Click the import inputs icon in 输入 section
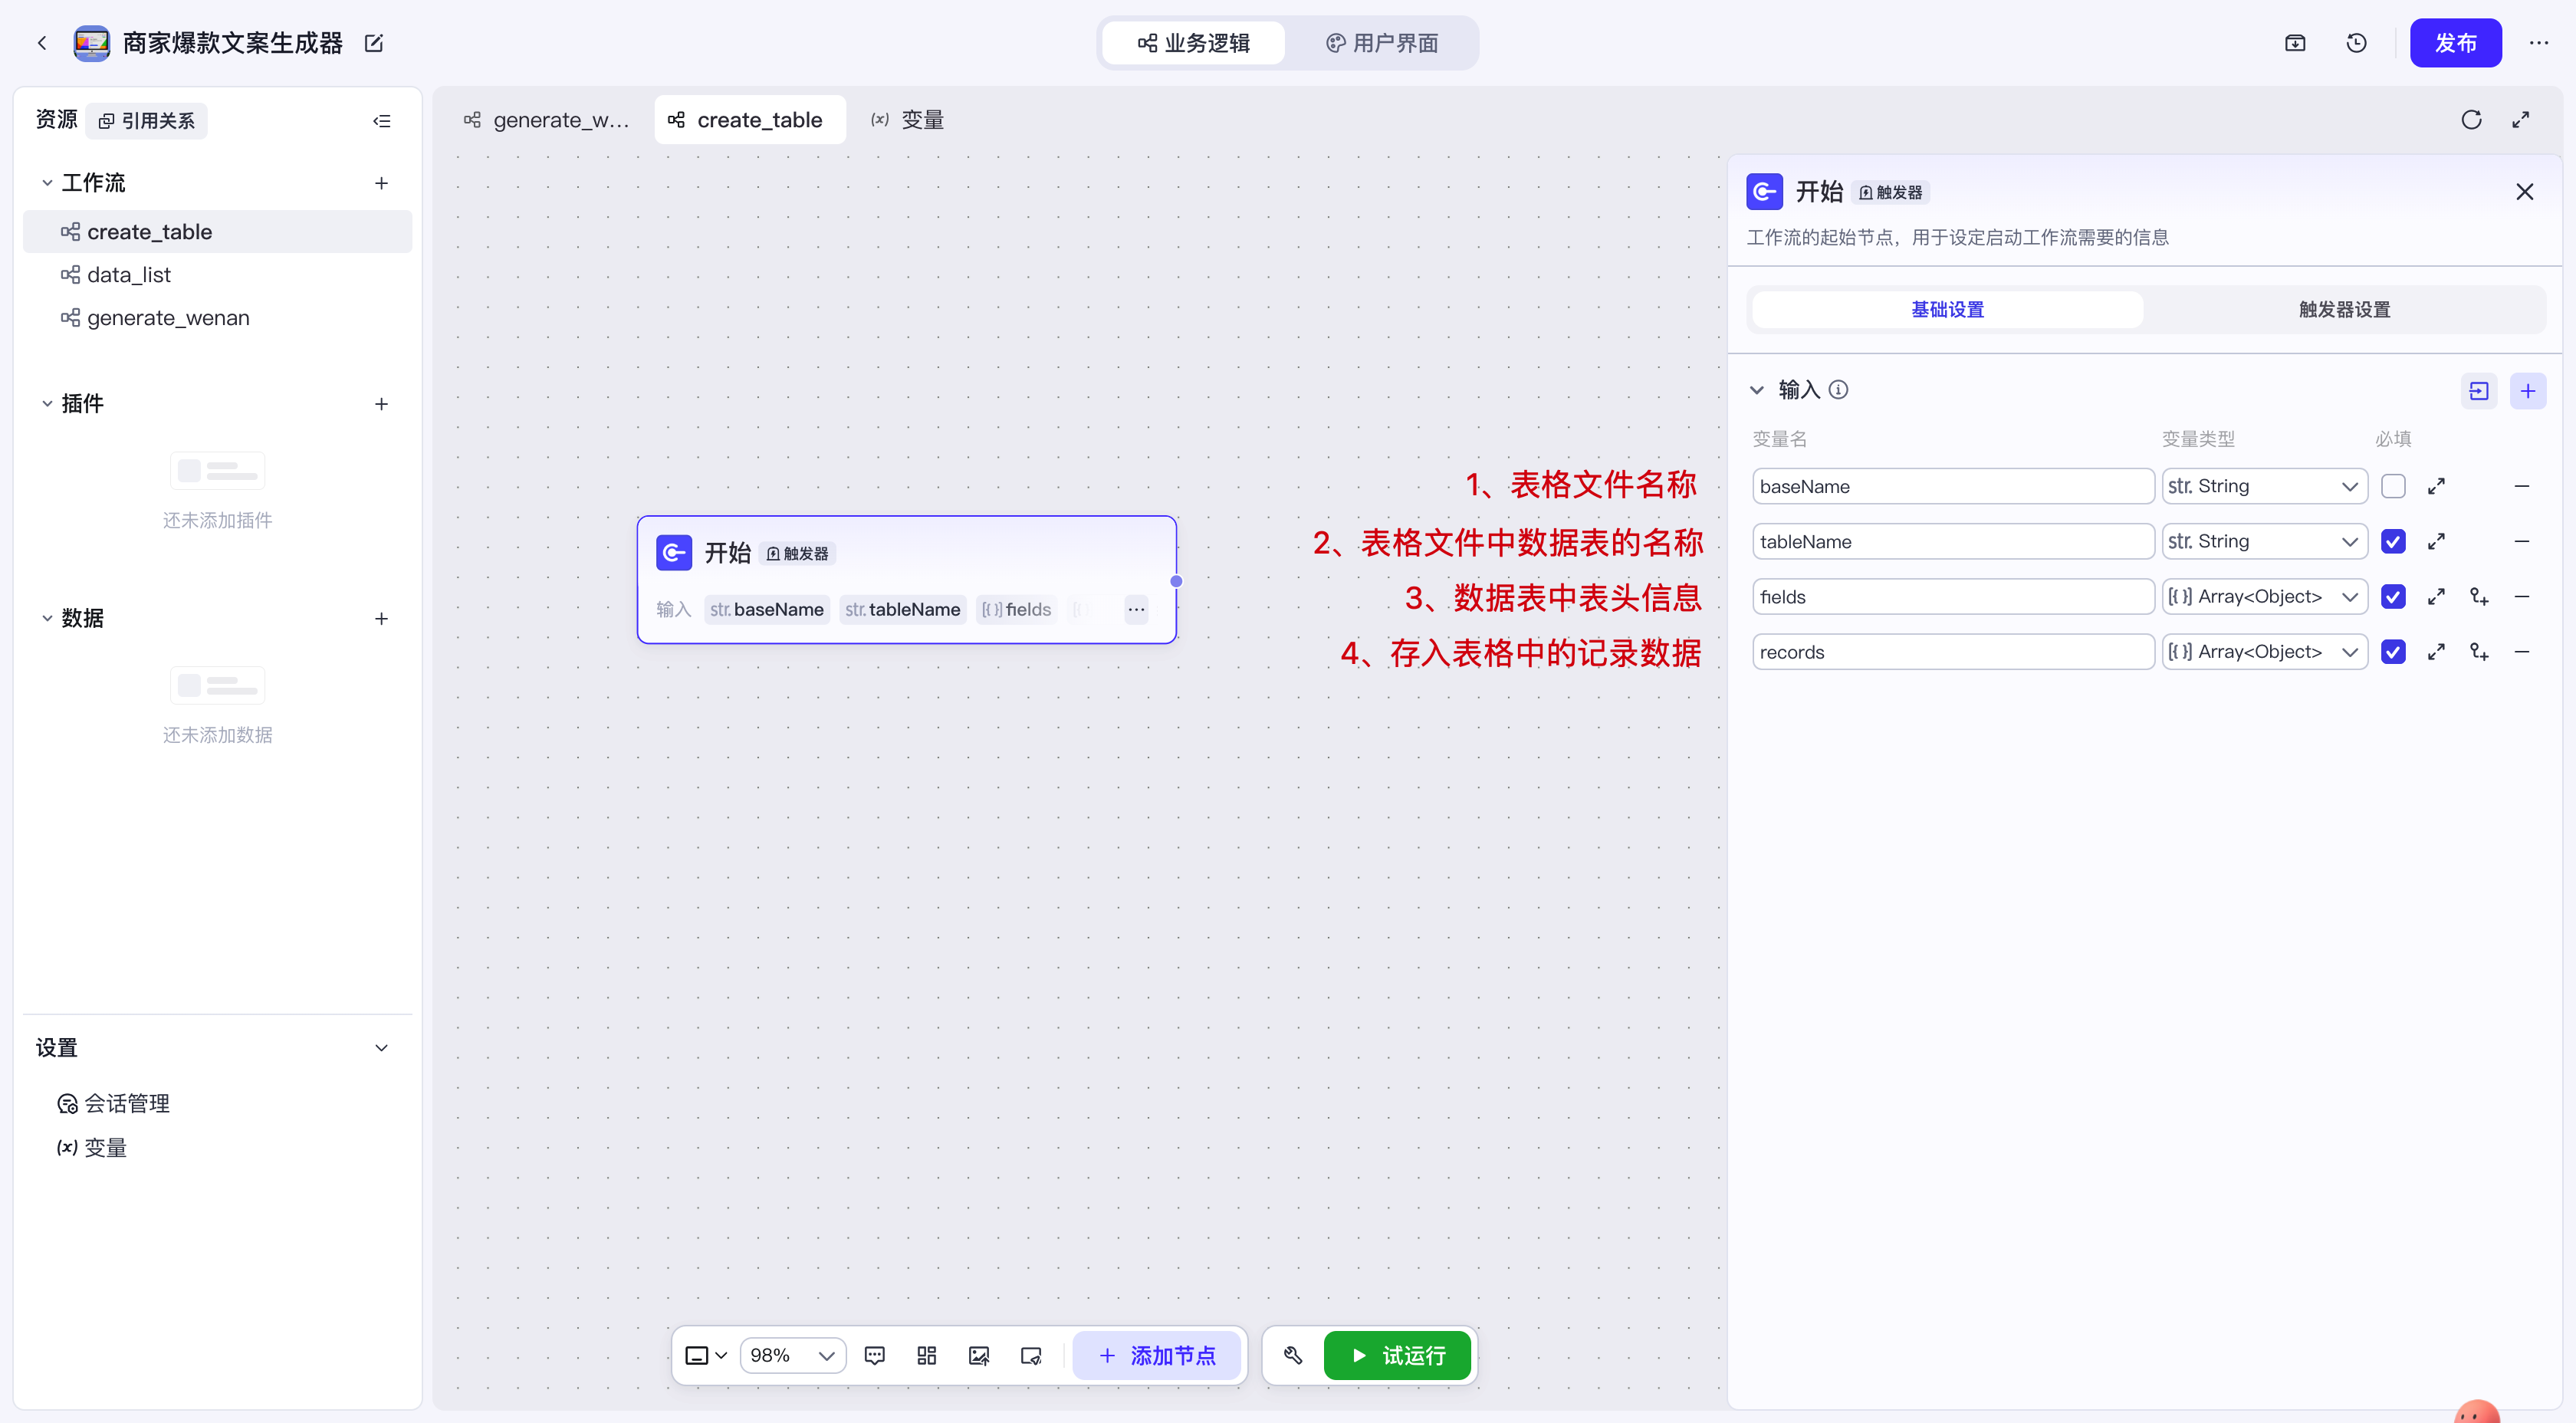This screenshot has height=1423, width=2576. click(x=2478, y=391)
